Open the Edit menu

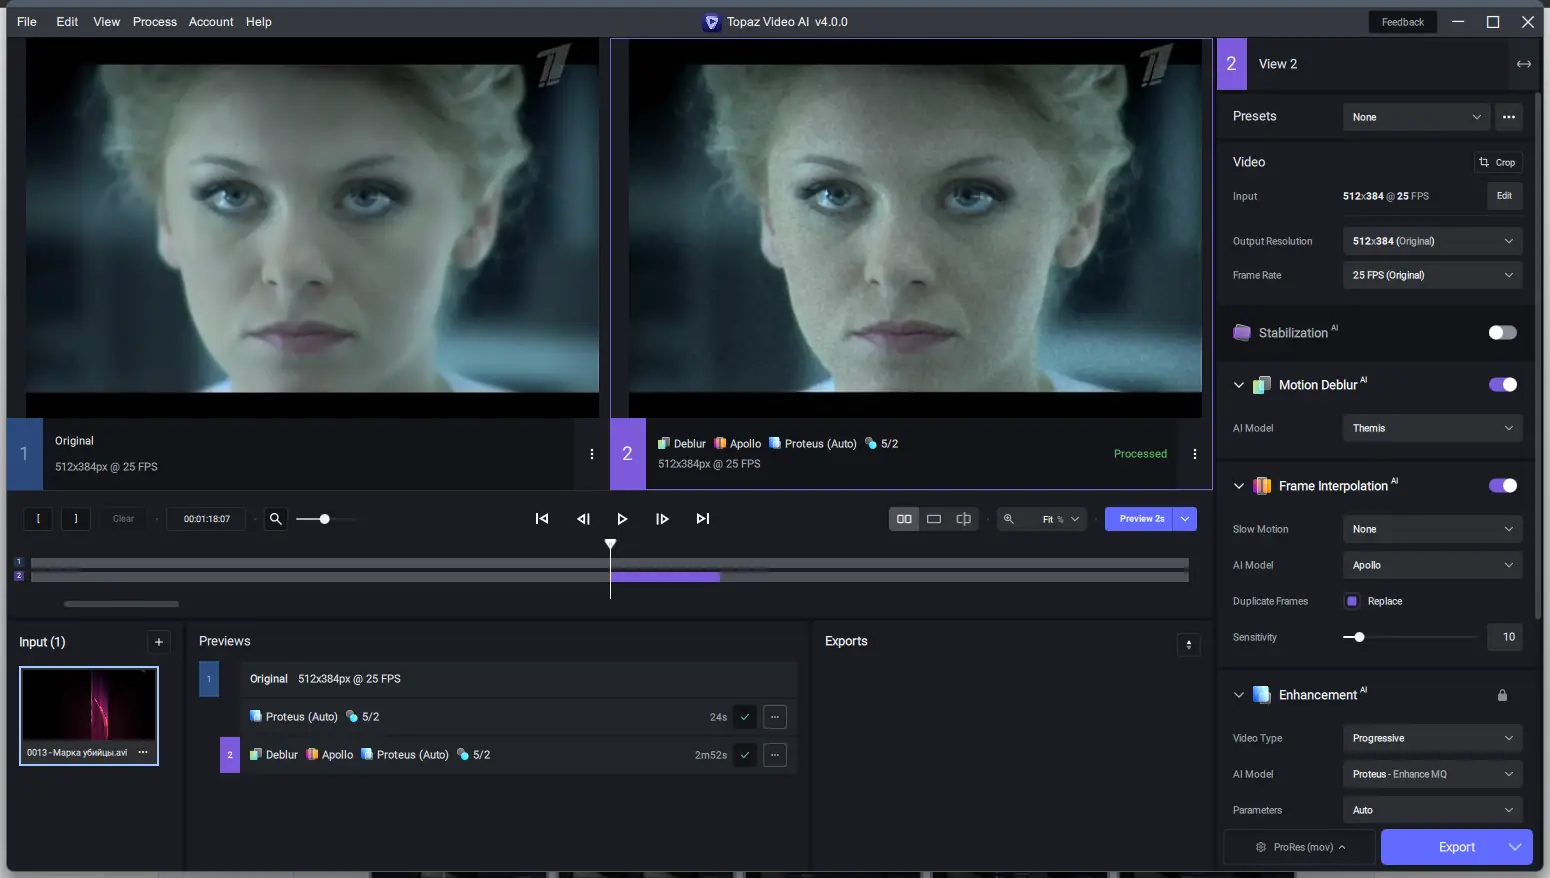point(67,22)
